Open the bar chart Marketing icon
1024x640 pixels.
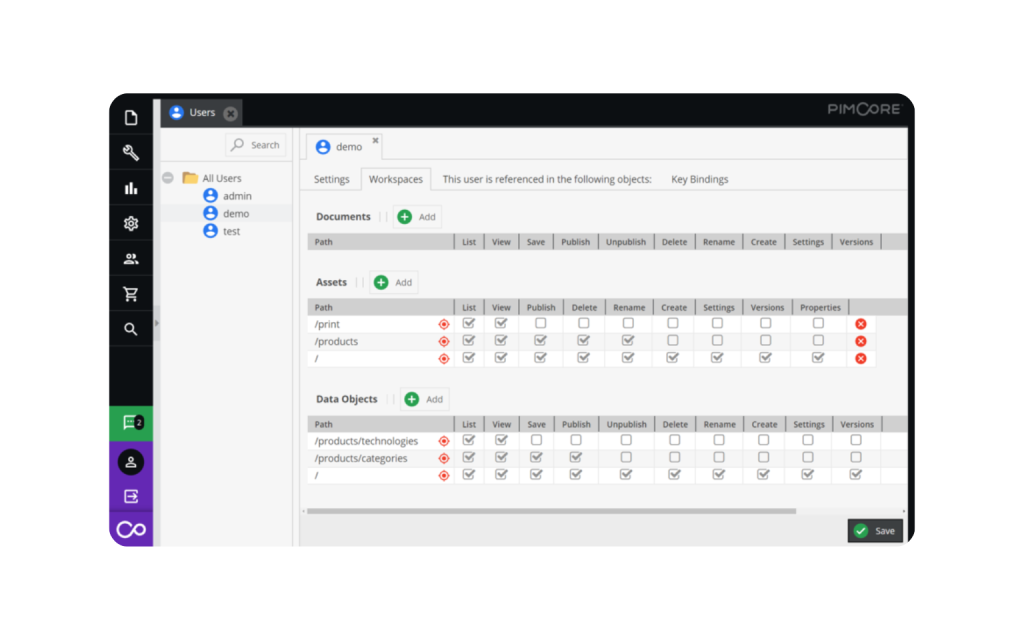[131, 188]
